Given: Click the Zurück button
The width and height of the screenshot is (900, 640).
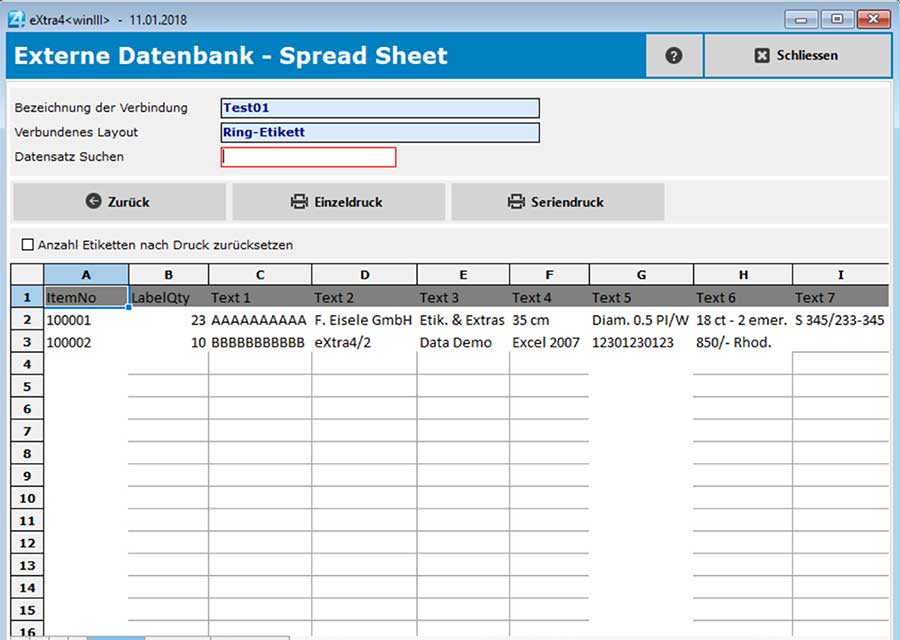Looking at the screenshot, I should pos(118,202).
